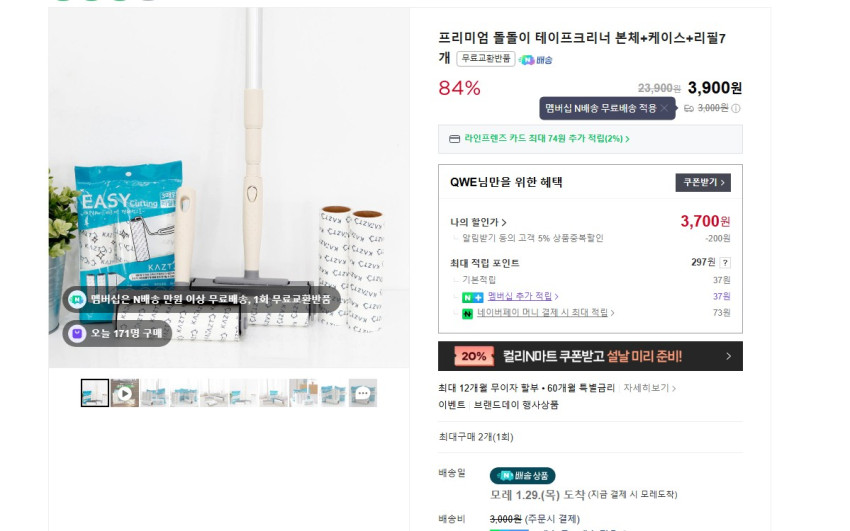The width and height of the screenshot is (850, 531).
Task: Open 라인프렌즈 카드 추가 적립 link
Action: point(547,139)
